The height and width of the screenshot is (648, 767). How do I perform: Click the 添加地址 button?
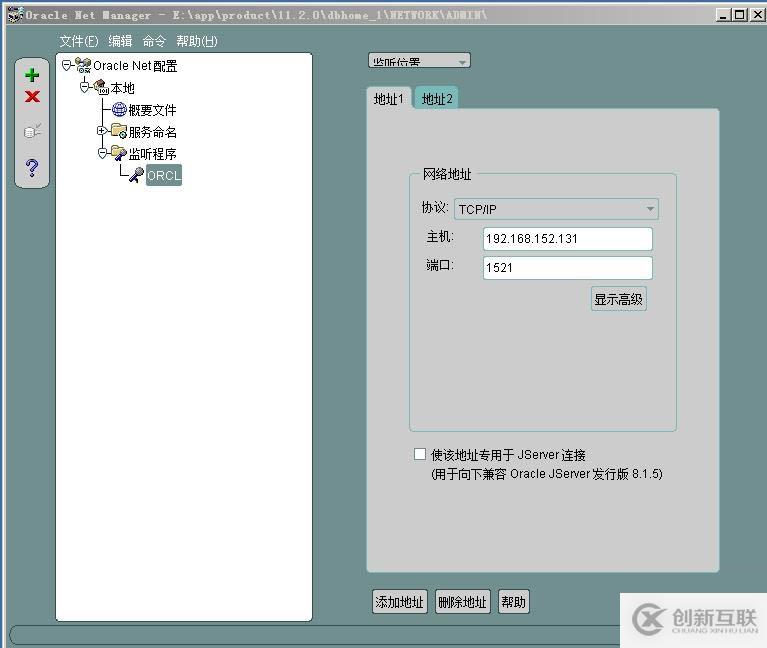click(399, 602)
